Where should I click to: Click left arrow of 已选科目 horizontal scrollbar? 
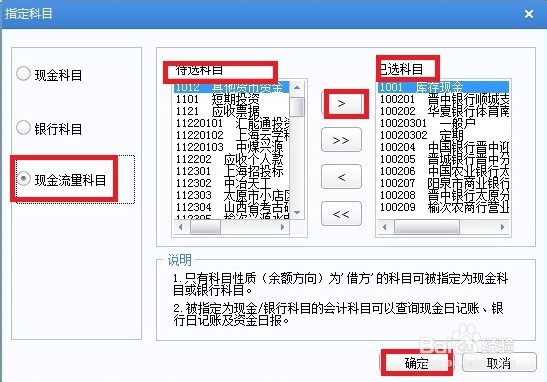384,227
